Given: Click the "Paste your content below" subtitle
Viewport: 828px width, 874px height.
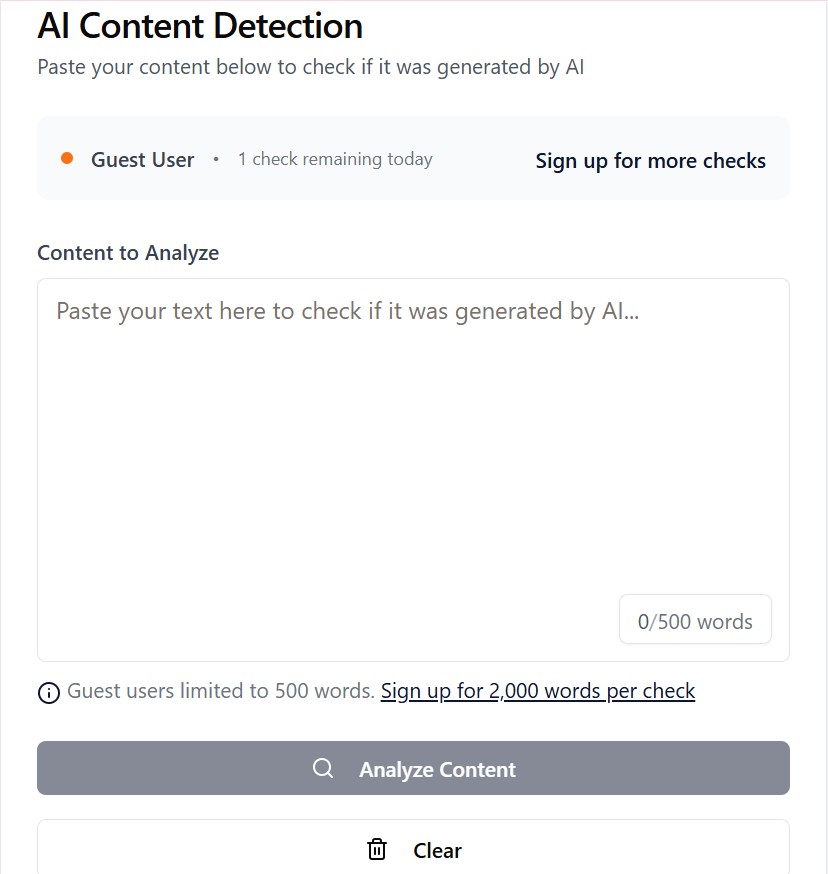Looking at the screenshot, I should click(x=310, y=68).
